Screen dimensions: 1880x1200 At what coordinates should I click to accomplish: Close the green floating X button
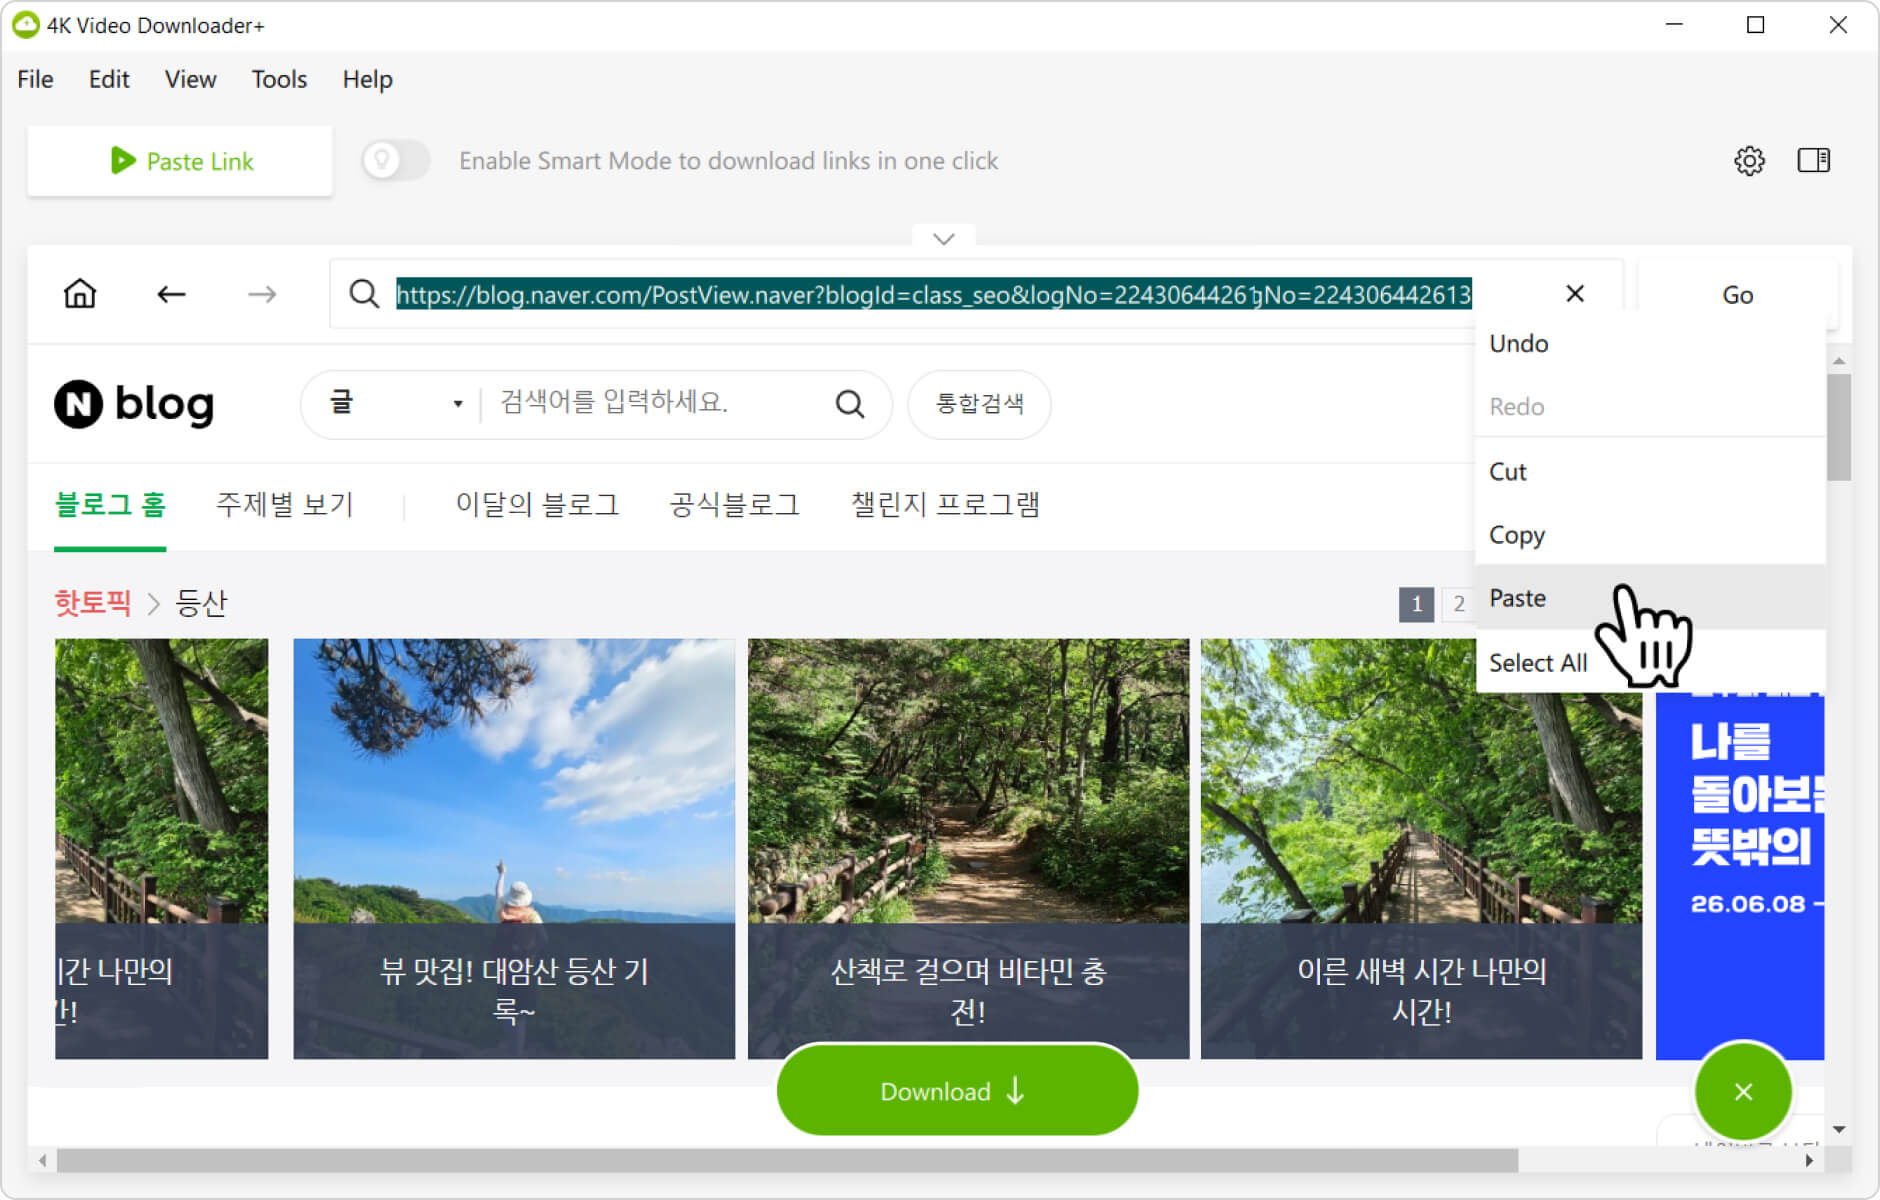[x=1743, y=1091]
